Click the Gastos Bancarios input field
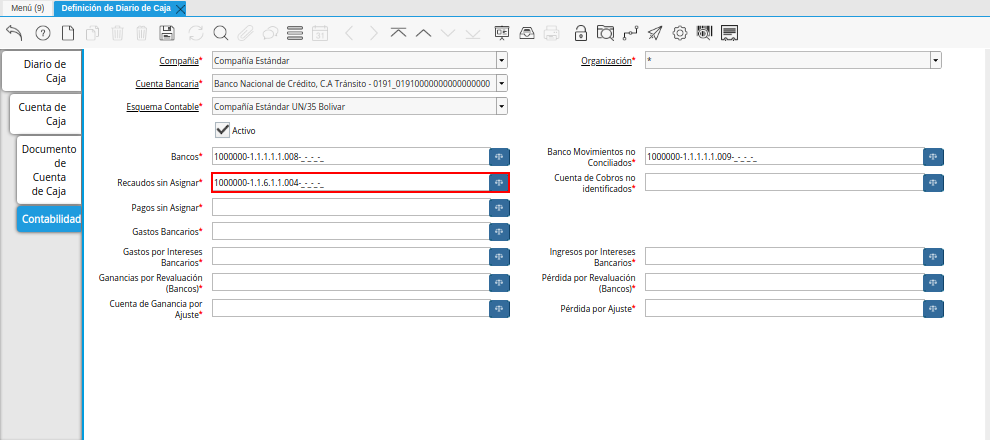 click(x=349, y=232)
